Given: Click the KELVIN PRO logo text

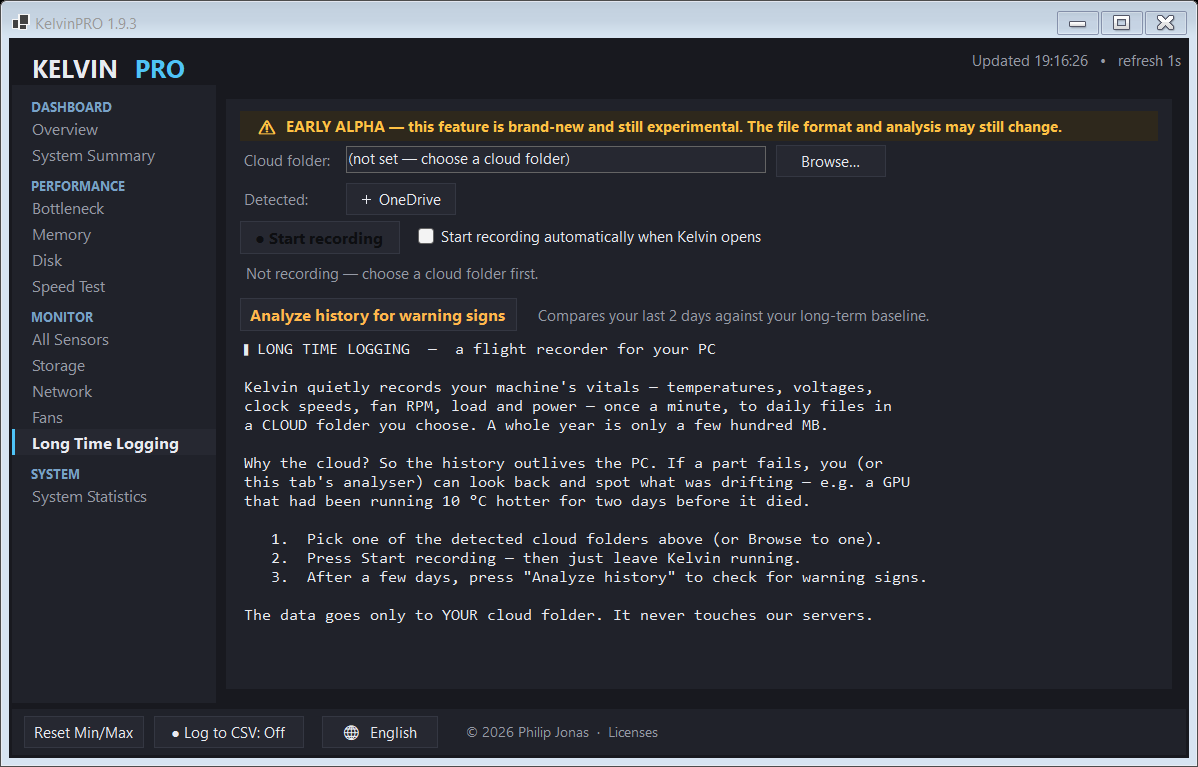Looking at the screenshot, I should click(108, 69).
